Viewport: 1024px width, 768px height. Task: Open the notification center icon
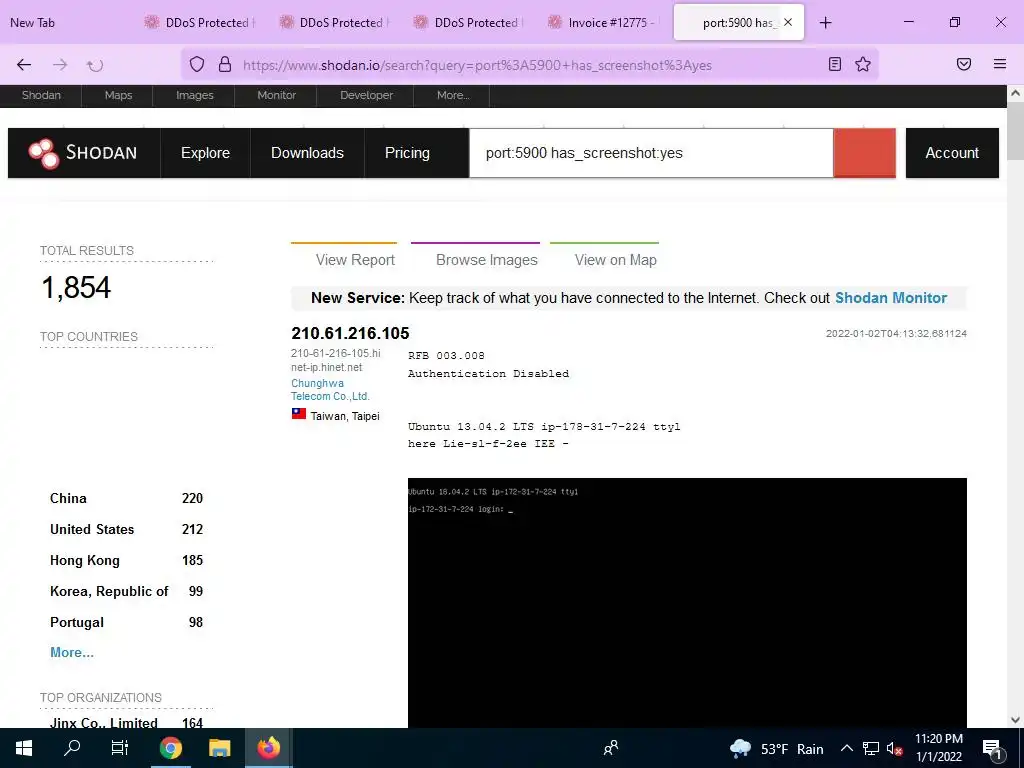click(992, 748)
